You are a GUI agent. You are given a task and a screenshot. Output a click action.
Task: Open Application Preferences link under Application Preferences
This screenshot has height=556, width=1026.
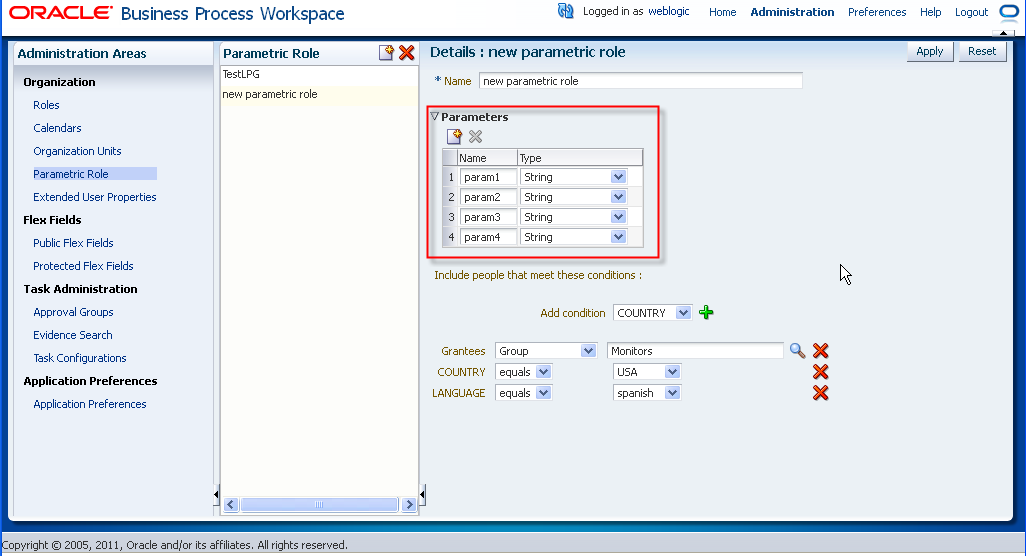tap(90, 404)
